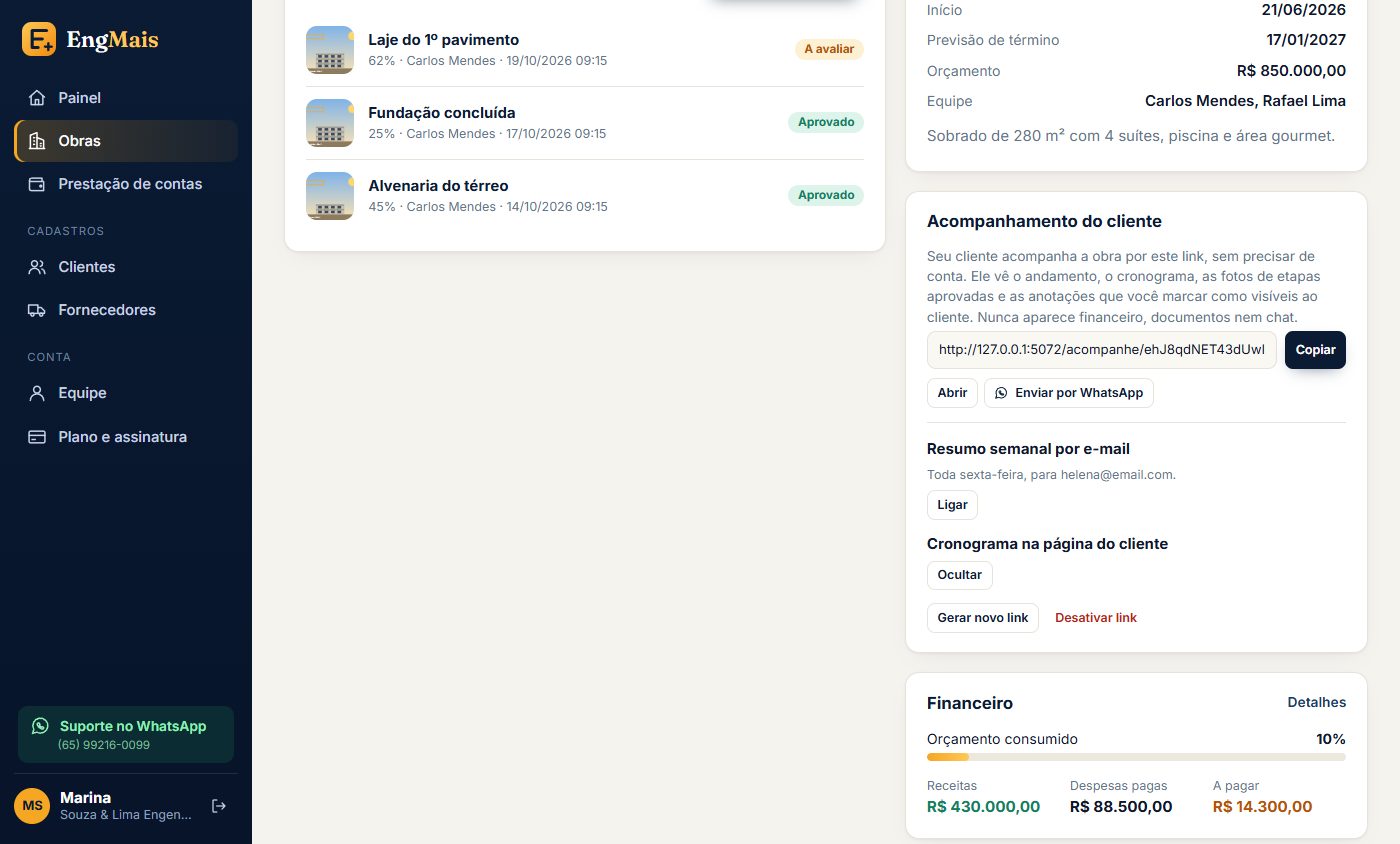Go to the Fornecedores section
This screenshot has width=1400, height=844.
(126, 310)
